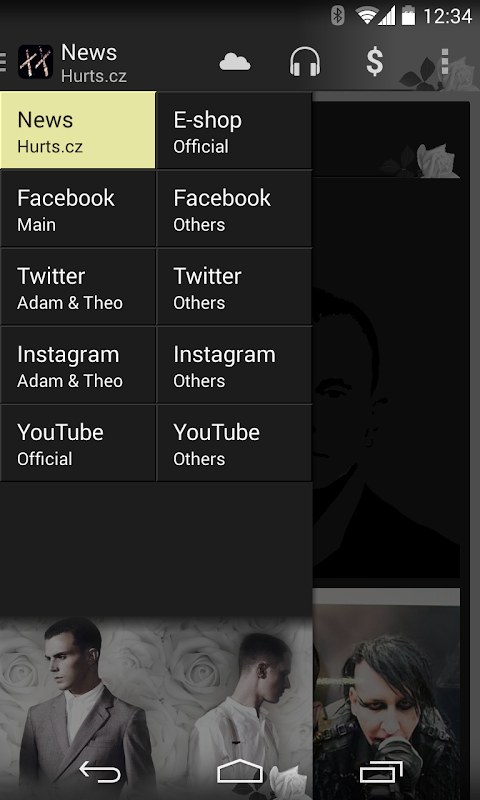The height and width of the screenshot is (800, 480).
Task: Open the SoundCloud cloud icon
Action: click(x=235, y=62)
